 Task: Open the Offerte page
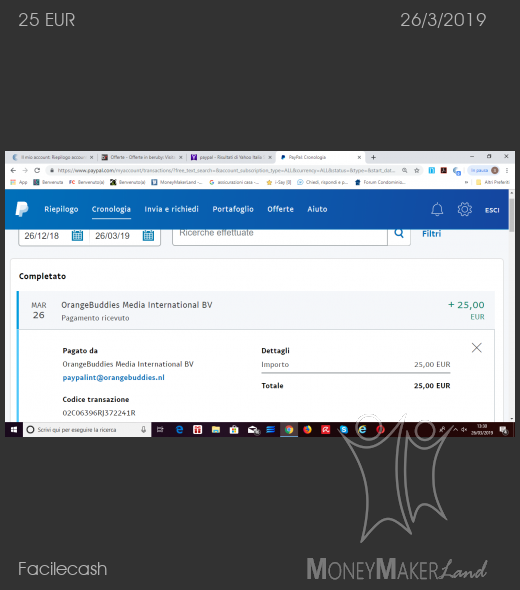point(280,209)
